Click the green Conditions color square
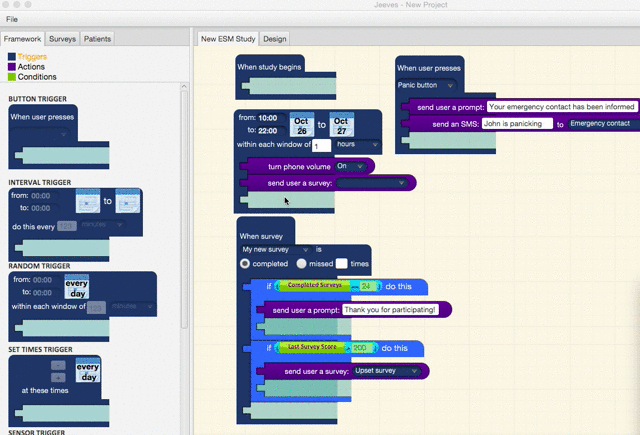 coord(12,77)
